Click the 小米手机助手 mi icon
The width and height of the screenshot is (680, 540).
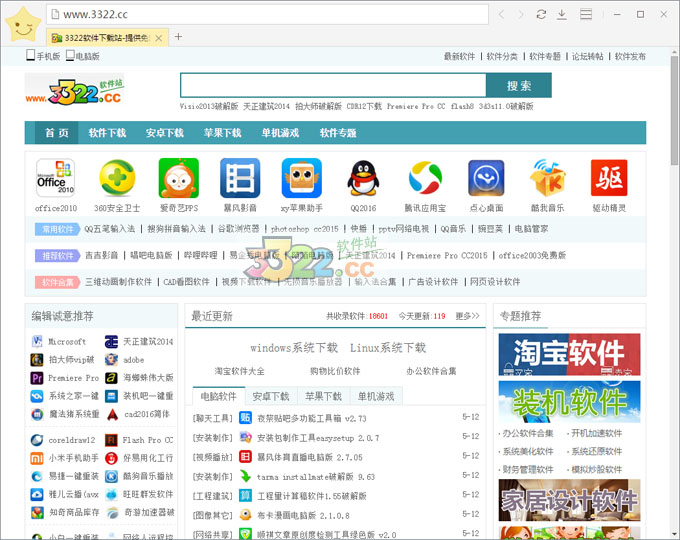37,458
